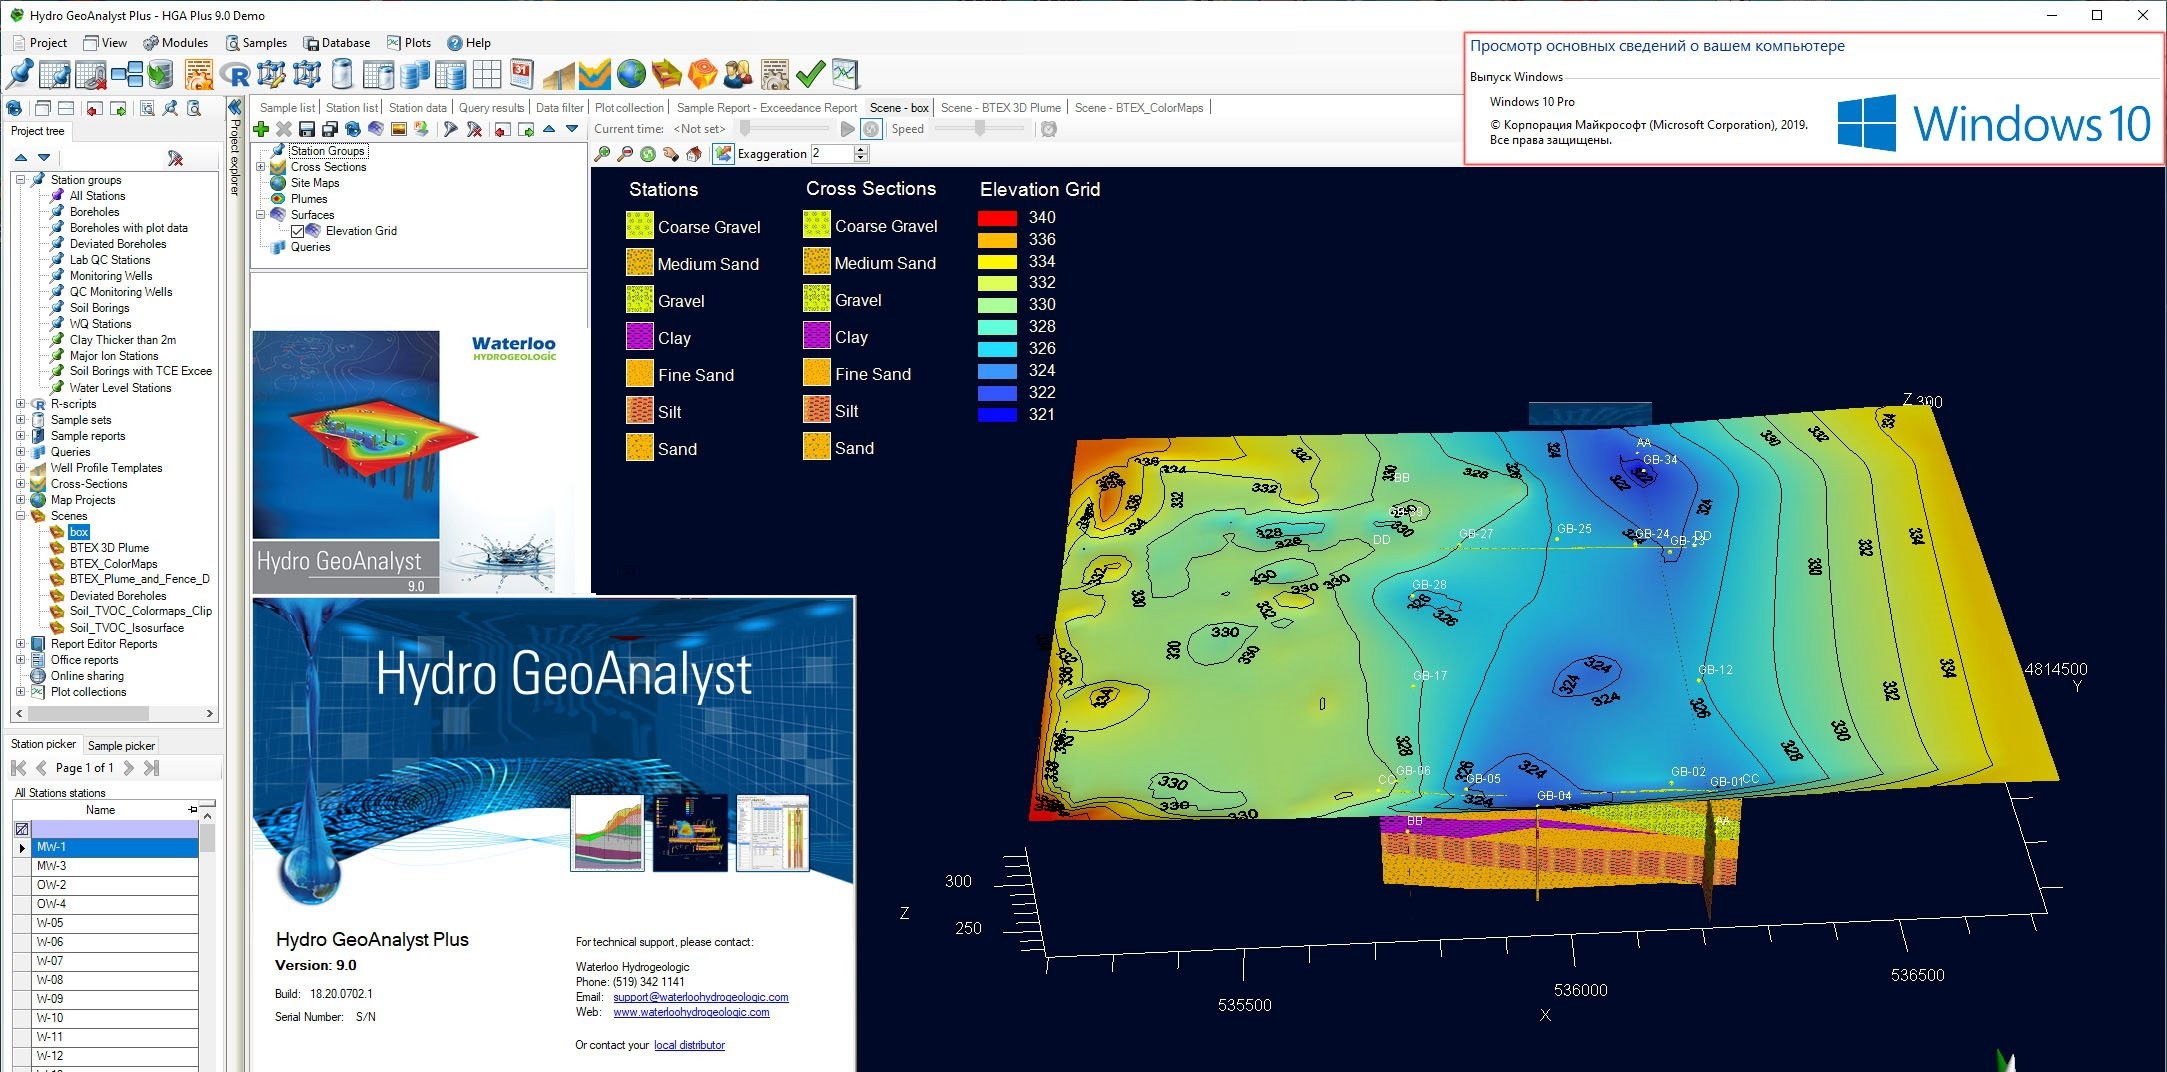This screenshot has height=1072, width=2167.
Task: Click the green reset view icon in 3D viewer
Action: [648, 154]
